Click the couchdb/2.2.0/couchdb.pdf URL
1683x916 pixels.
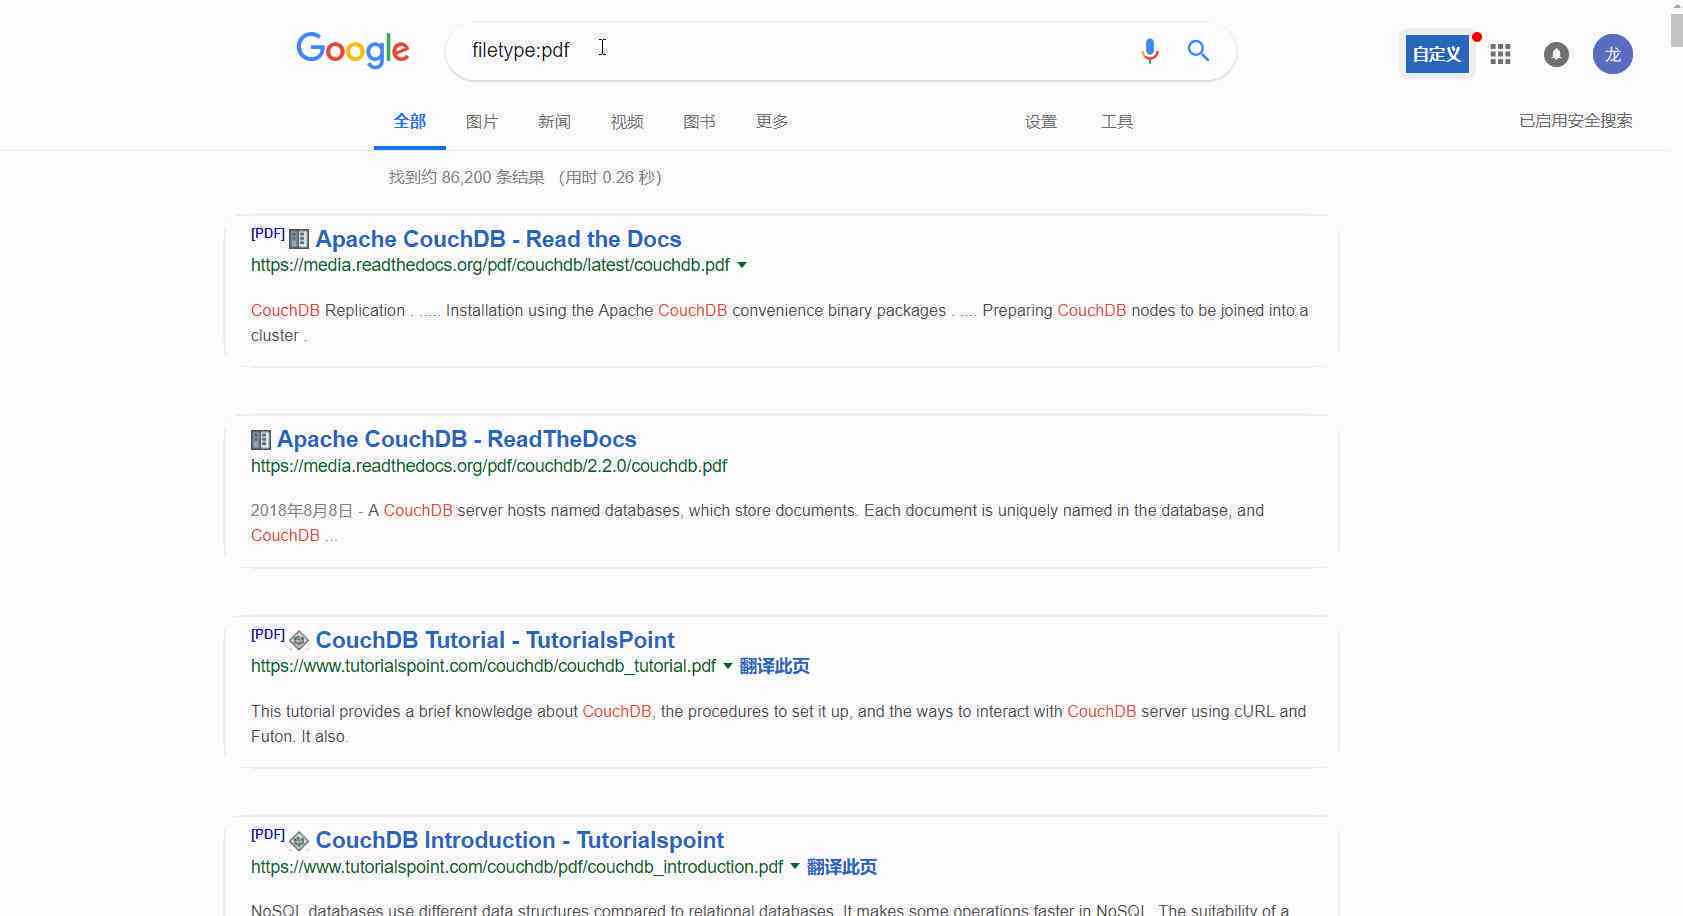pyautogui.click(x=489, y=466)
